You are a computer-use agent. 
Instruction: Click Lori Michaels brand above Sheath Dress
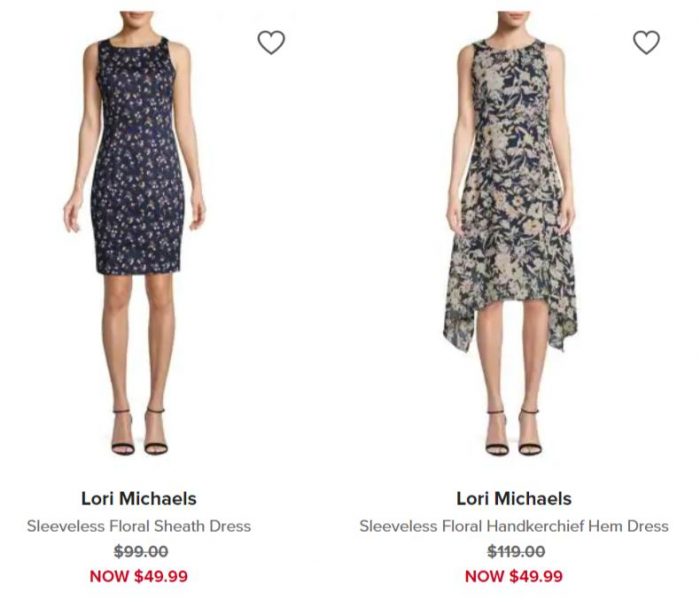(x=138, y=499)
